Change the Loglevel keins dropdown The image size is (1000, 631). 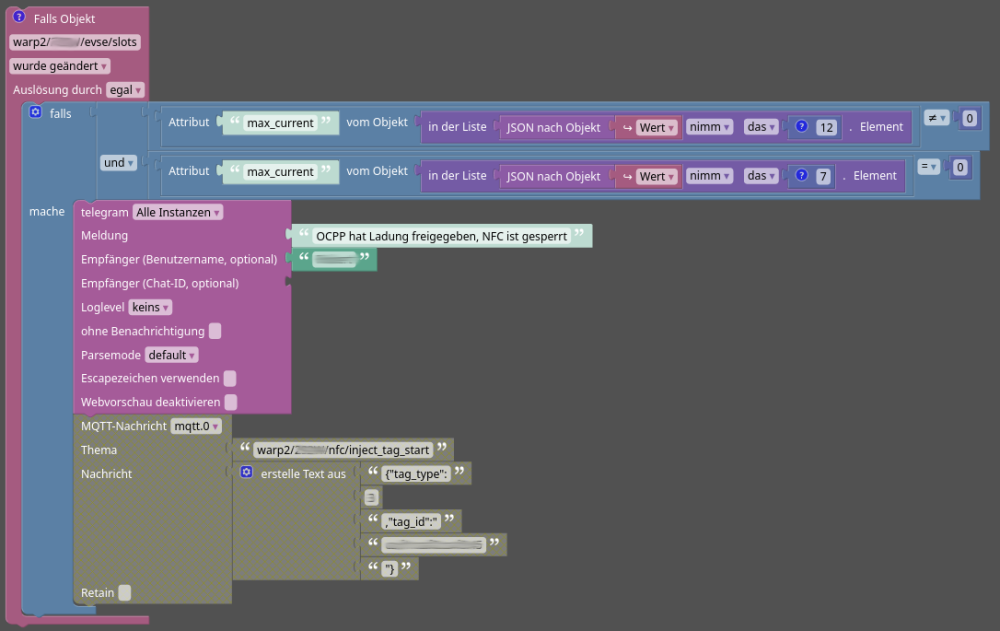150,307
